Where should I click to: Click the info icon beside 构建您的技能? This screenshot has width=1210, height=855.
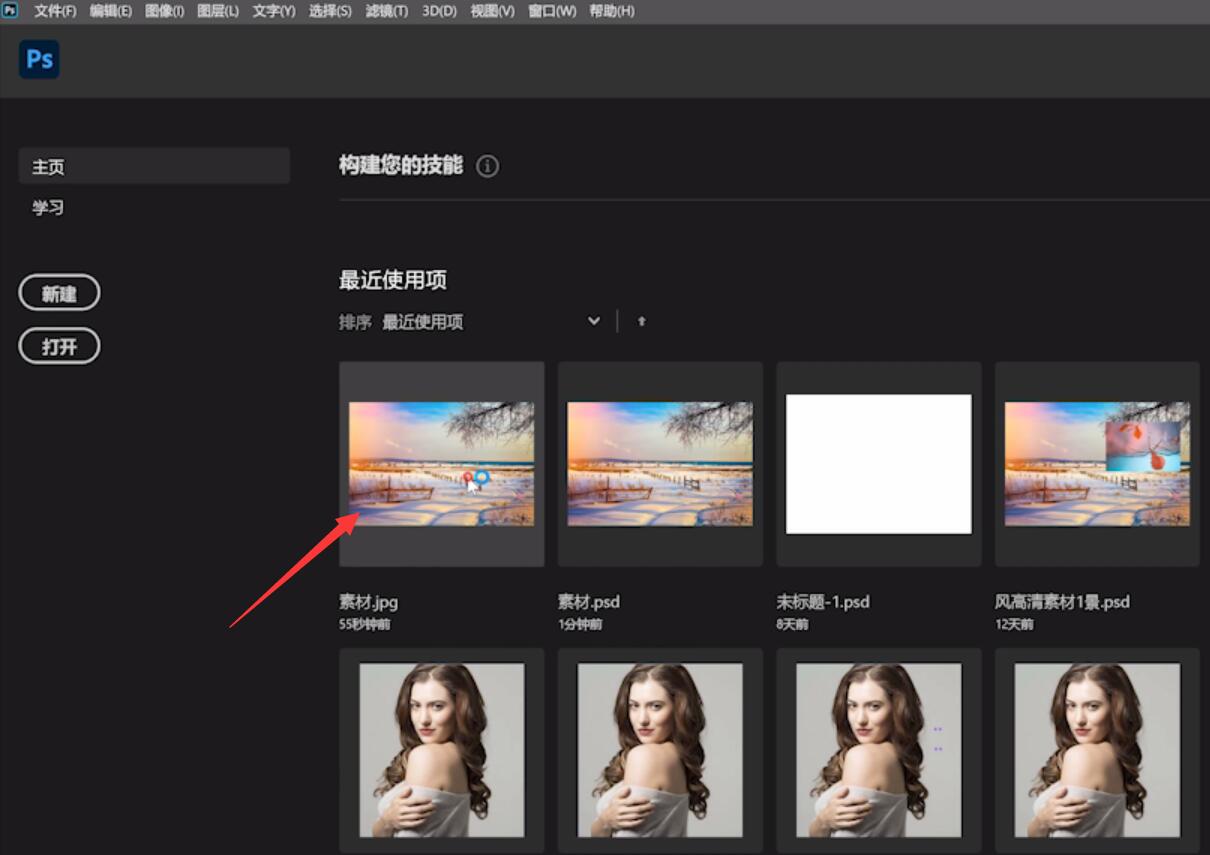(x=487, y=166)
